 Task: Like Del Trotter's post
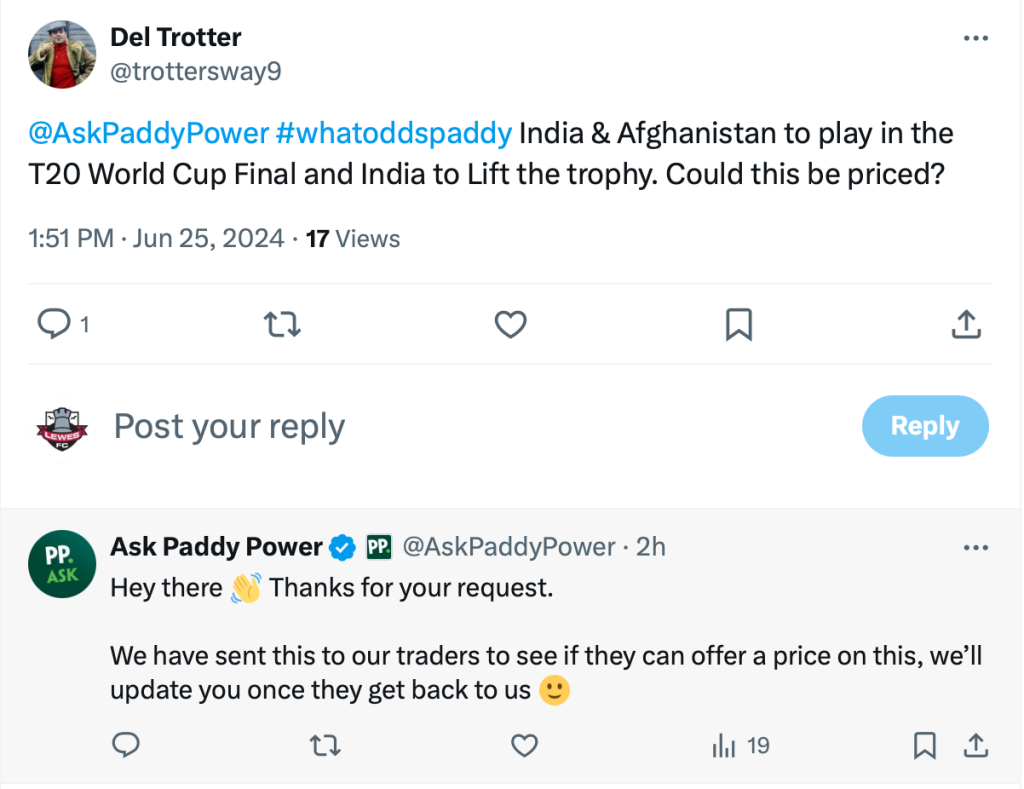click(510, 324)
